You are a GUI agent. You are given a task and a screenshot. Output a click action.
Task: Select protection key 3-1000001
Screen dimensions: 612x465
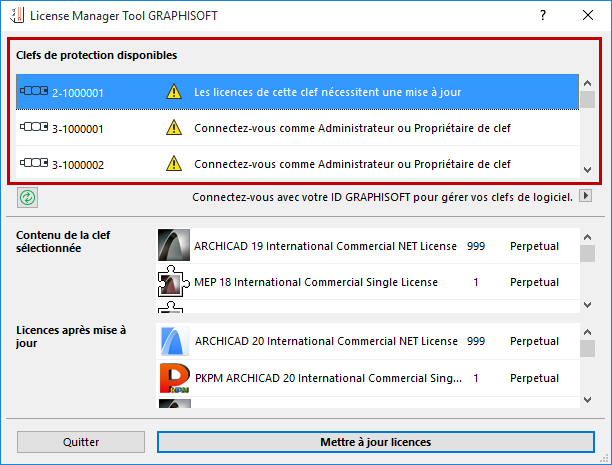(x=297, y=128)
